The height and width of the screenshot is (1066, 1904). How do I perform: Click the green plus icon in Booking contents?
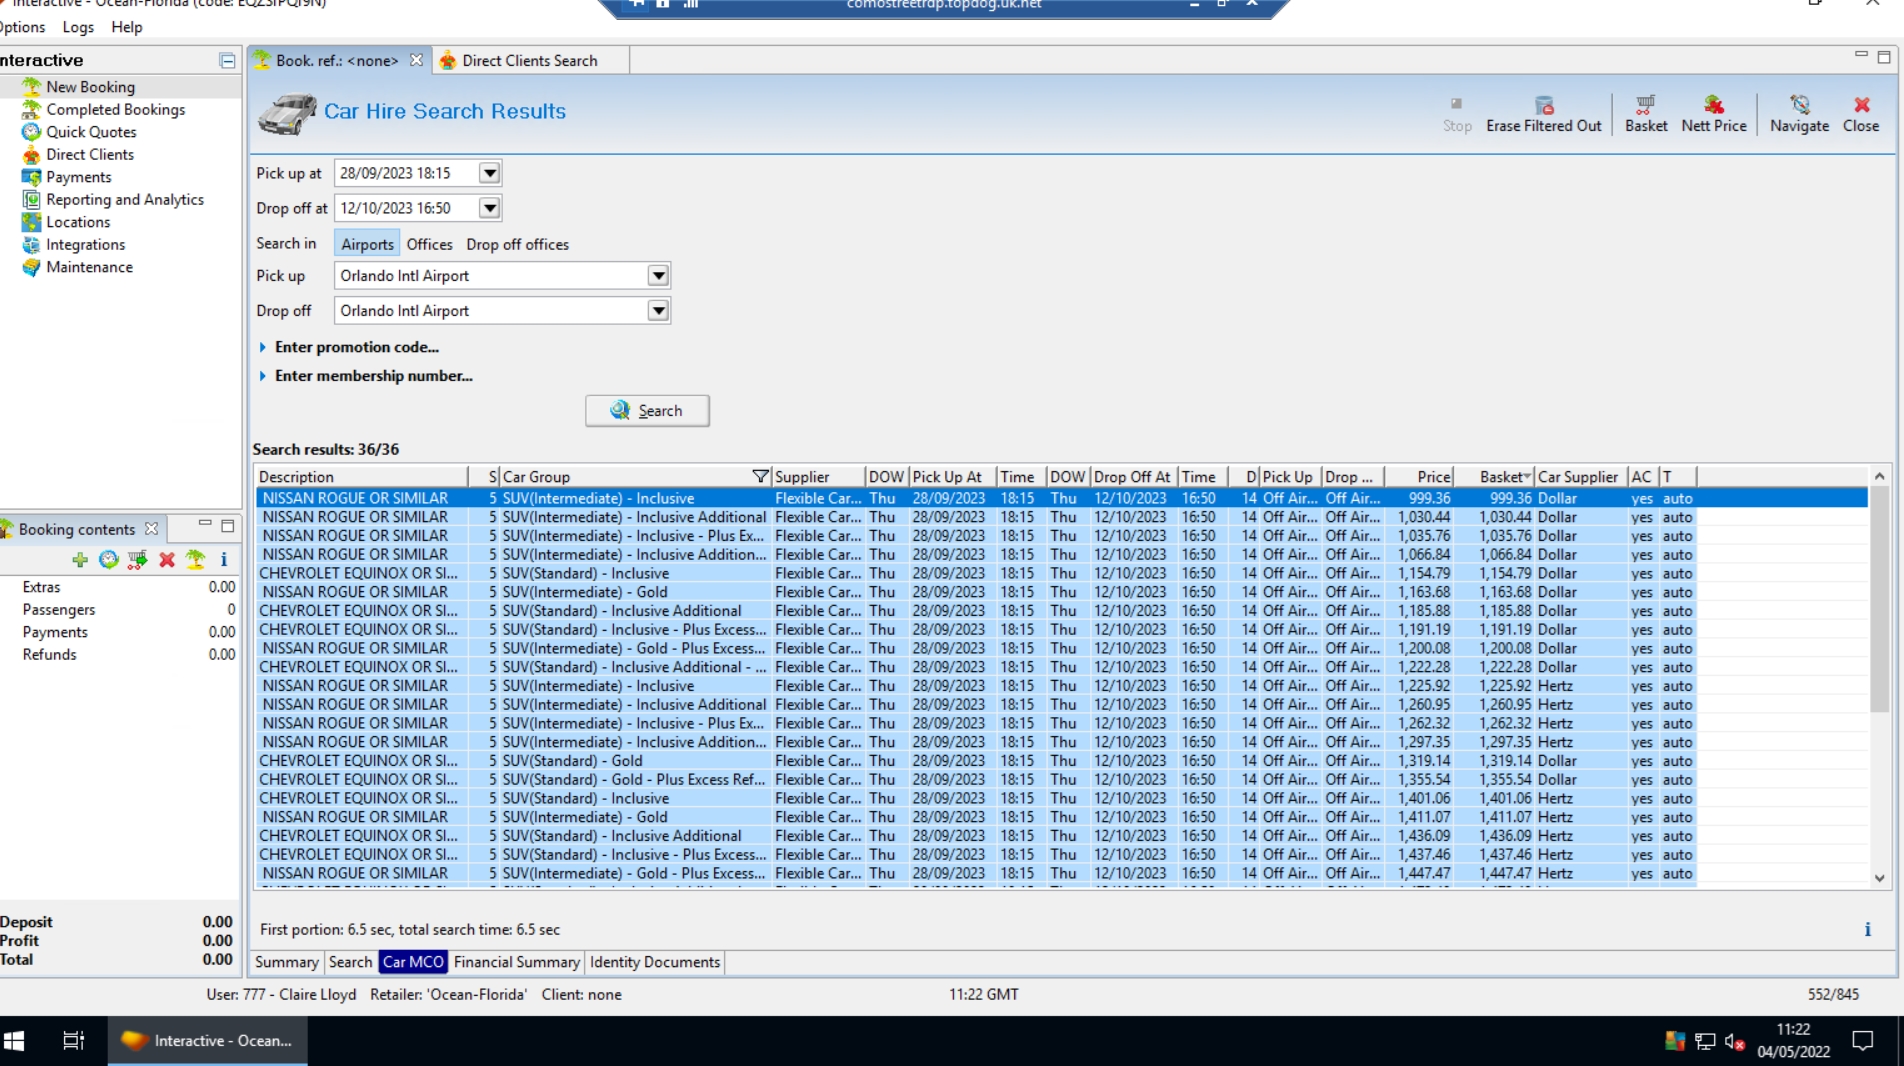point(80,560)
